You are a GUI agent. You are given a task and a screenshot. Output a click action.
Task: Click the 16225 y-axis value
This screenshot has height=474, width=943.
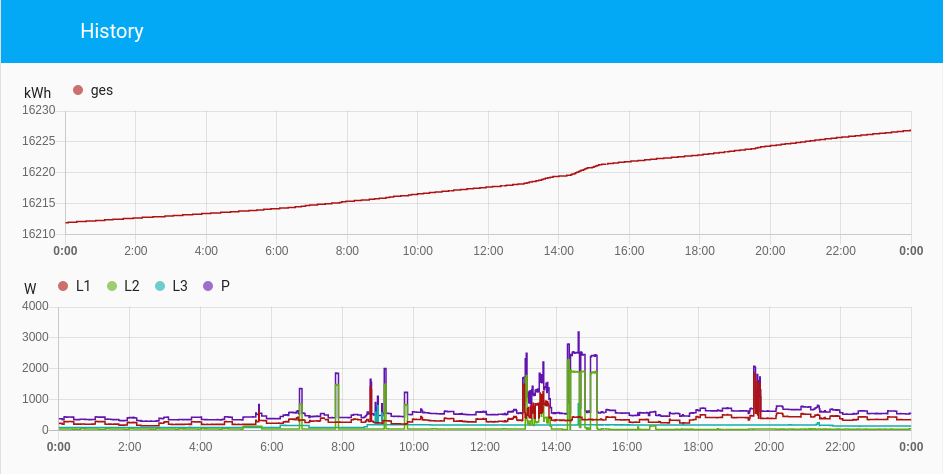(x=38, y=141)
